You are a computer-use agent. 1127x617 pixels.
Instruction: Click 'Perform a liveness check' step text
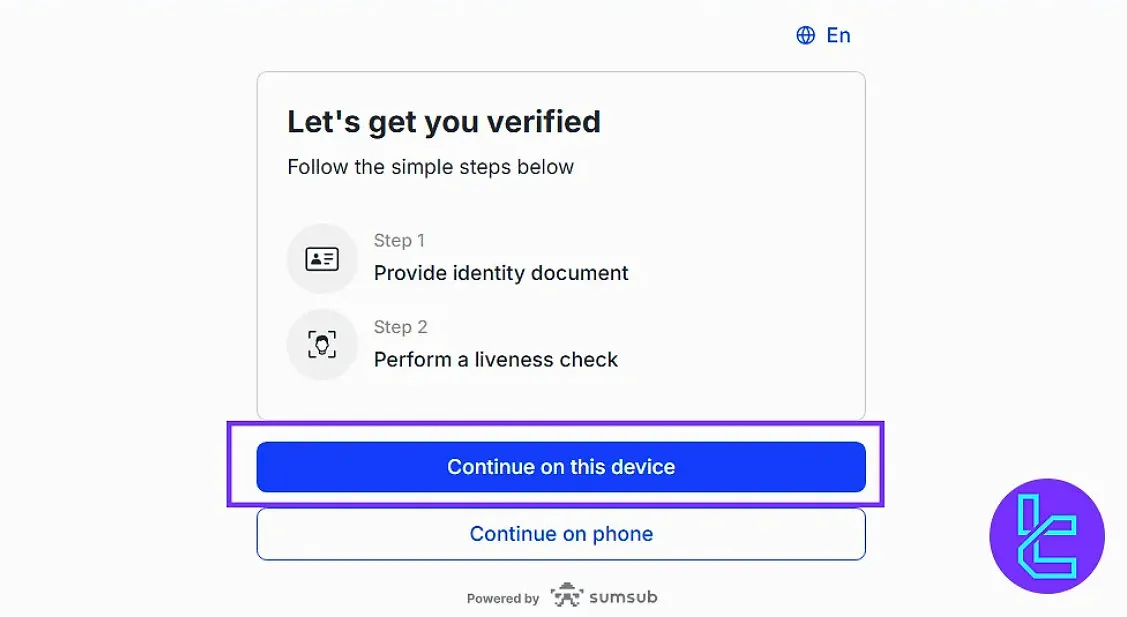coord(496,359)
